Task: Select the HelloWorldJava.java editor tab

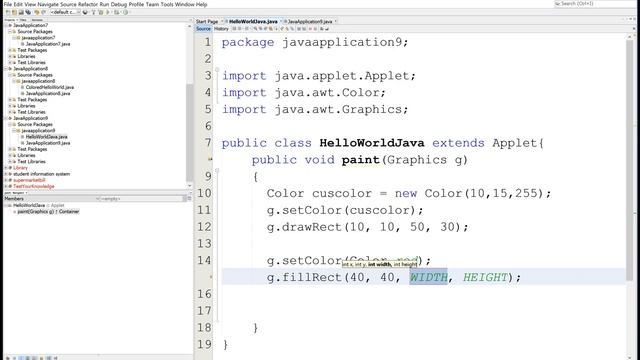Action: 253,21
